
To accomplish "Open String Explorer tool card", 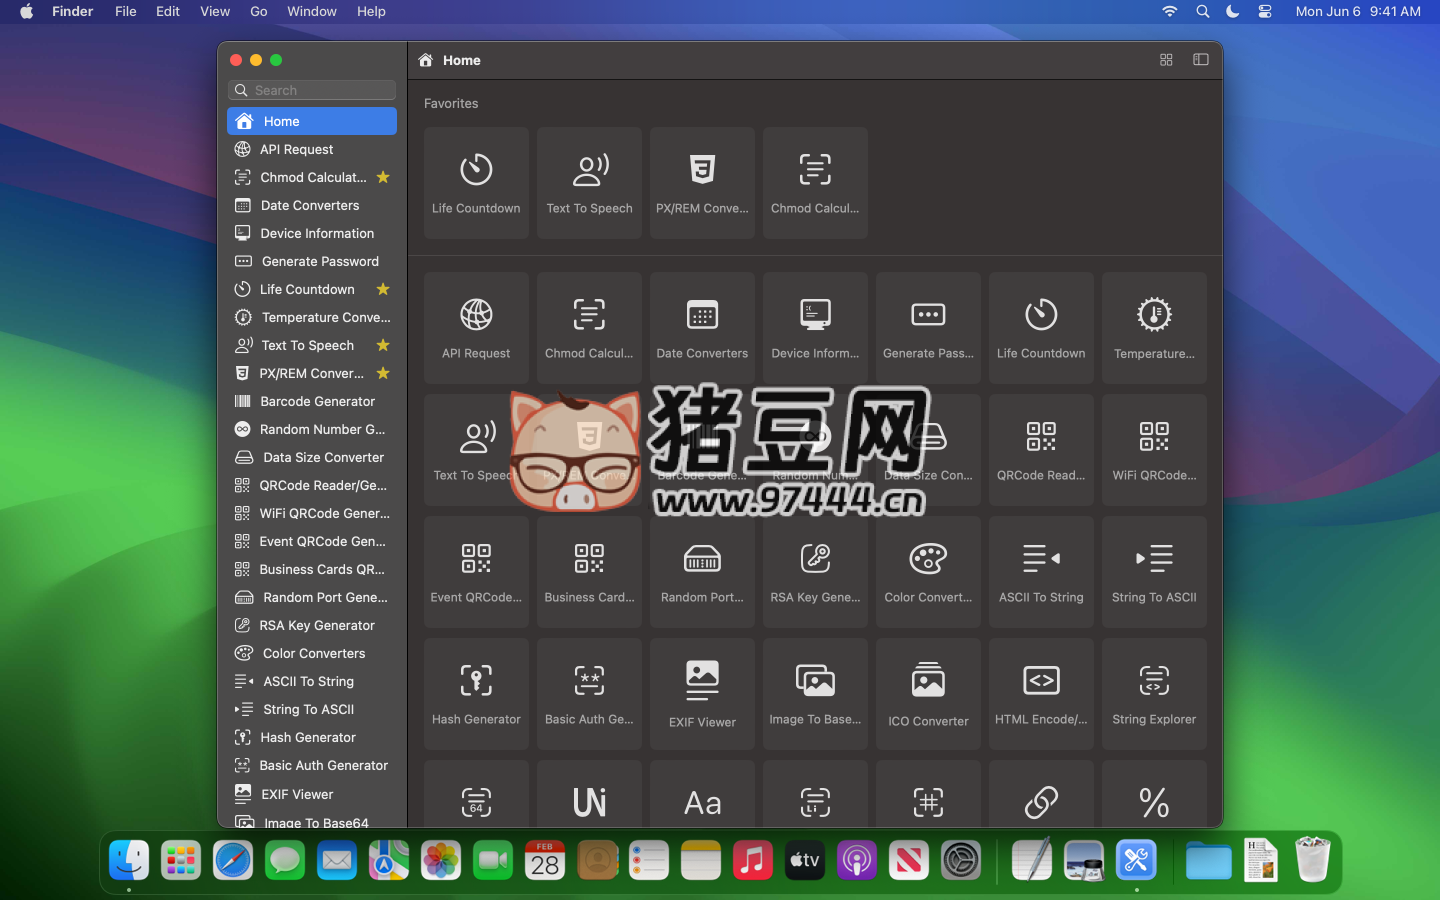I will coord(1154,694).
